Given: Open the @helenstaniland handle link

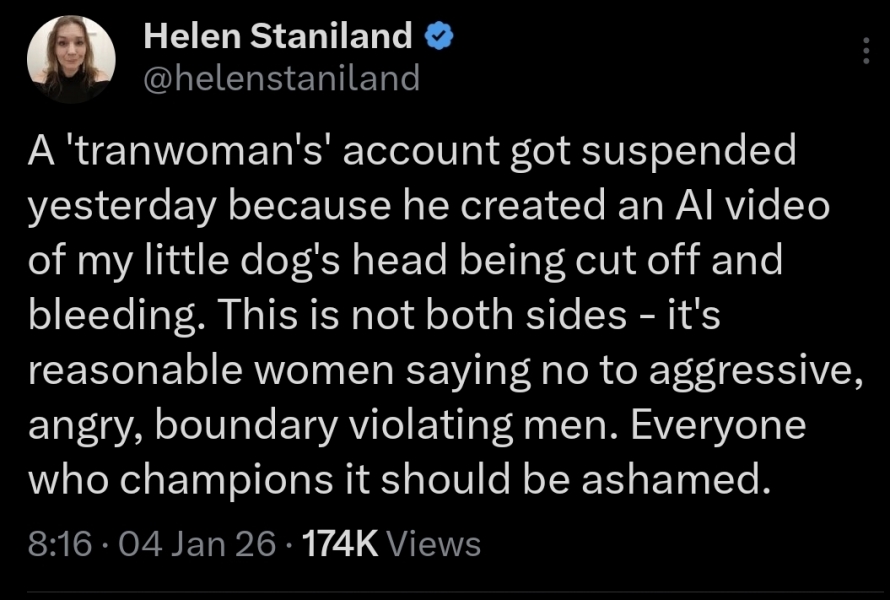Looking at the screenshot, I should 283,78.
